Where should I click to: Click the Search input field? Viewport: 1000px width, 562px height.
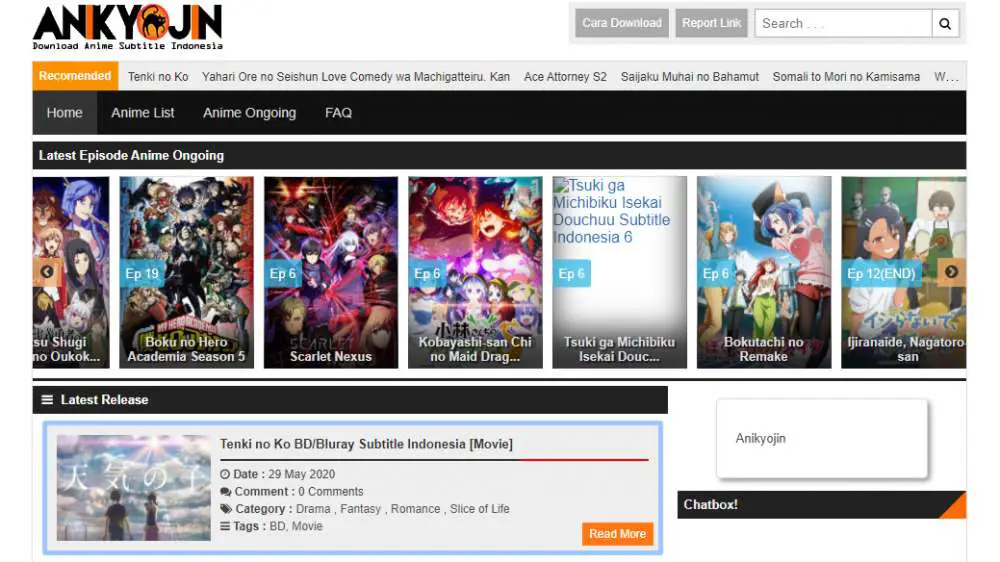[843, 24]
